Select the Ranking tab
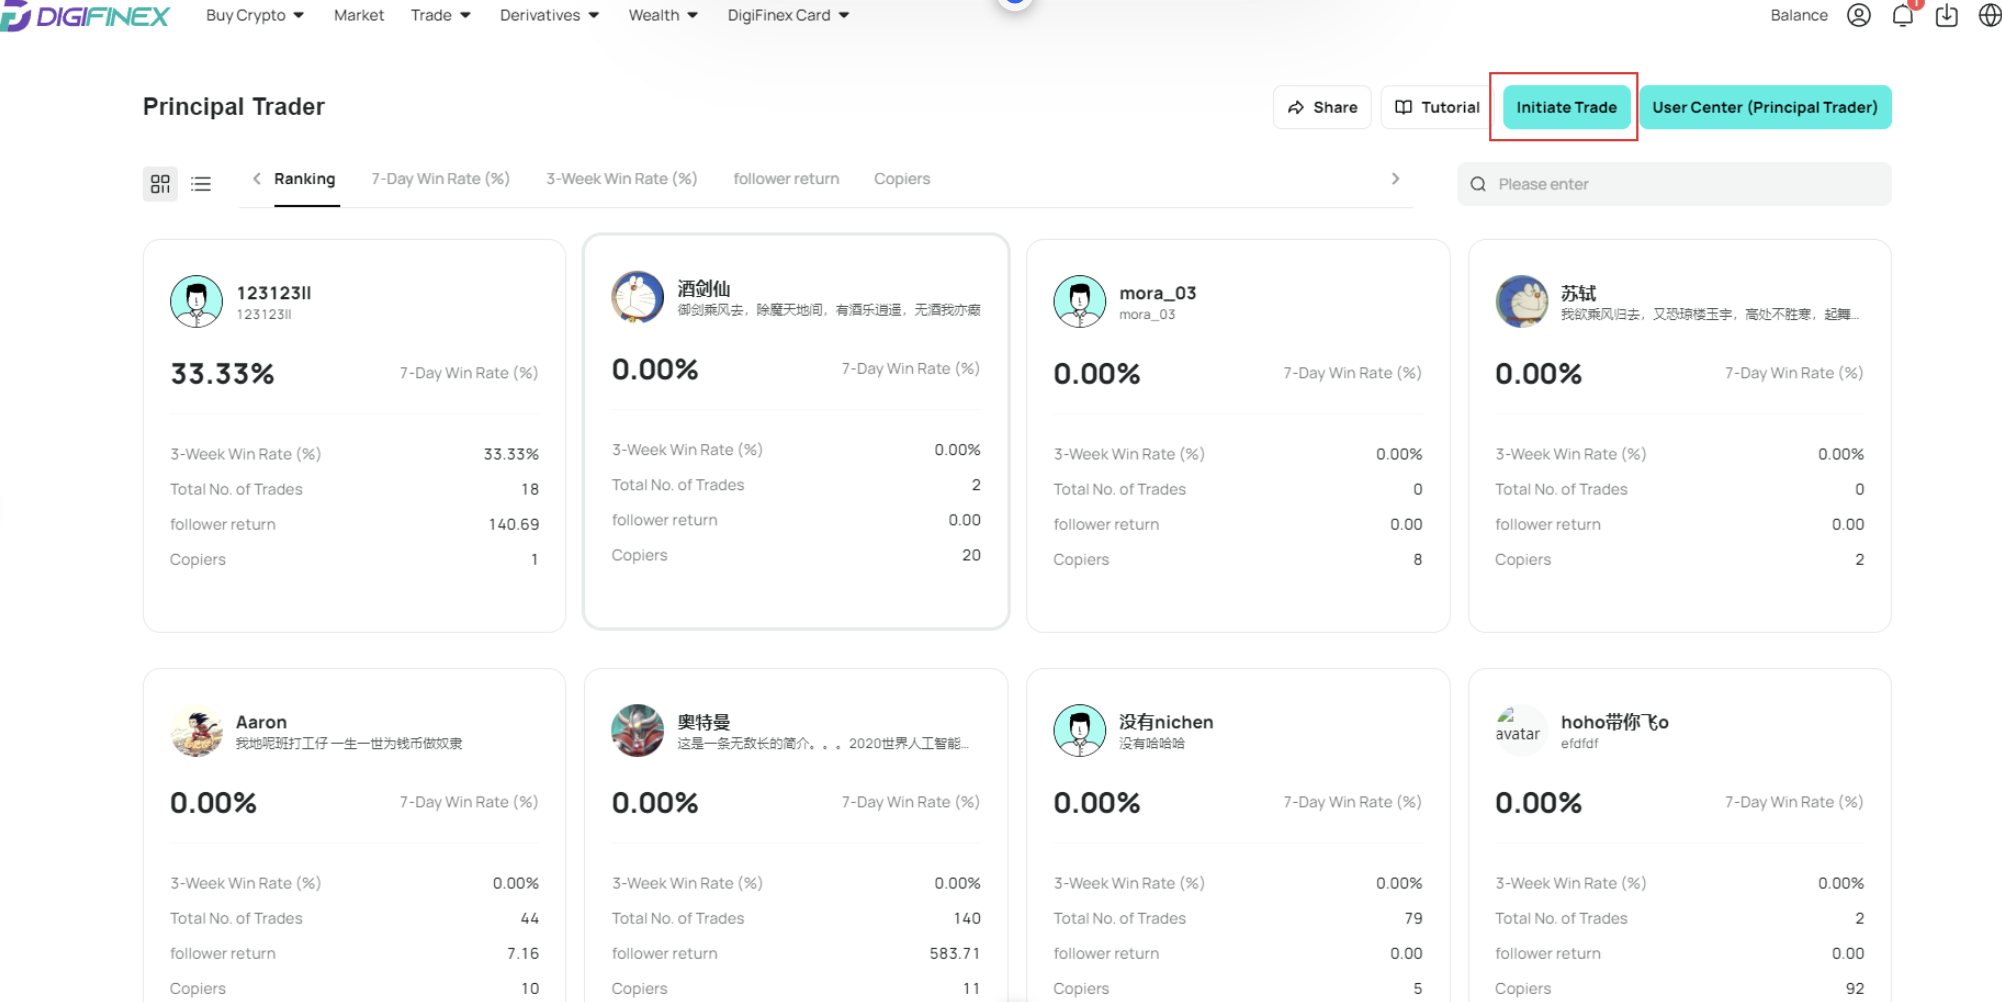This screenshot has width=2002, height=1002. click(305, 179)
